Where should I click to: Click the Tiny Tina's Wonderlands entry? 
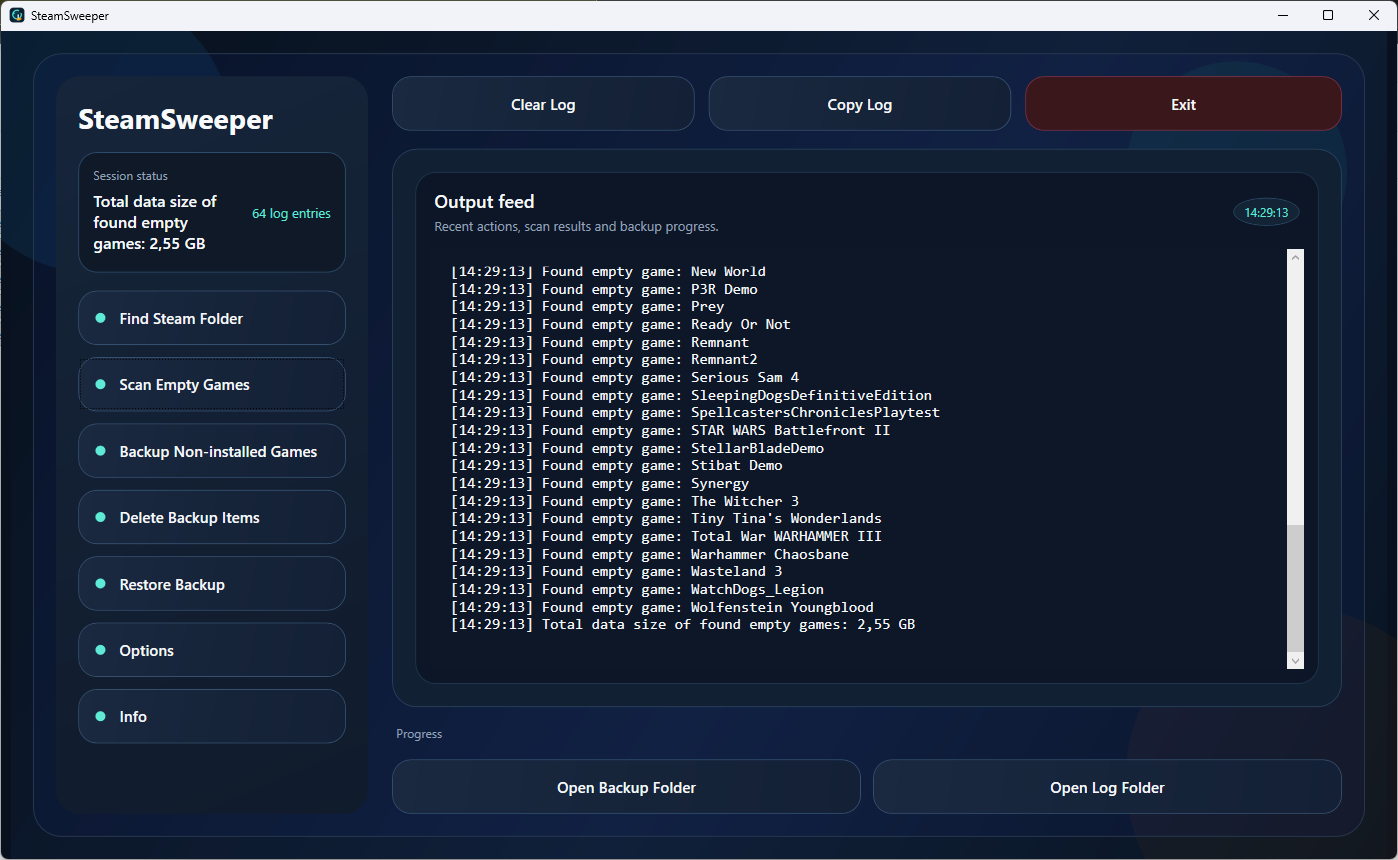(x=666, y=518)
